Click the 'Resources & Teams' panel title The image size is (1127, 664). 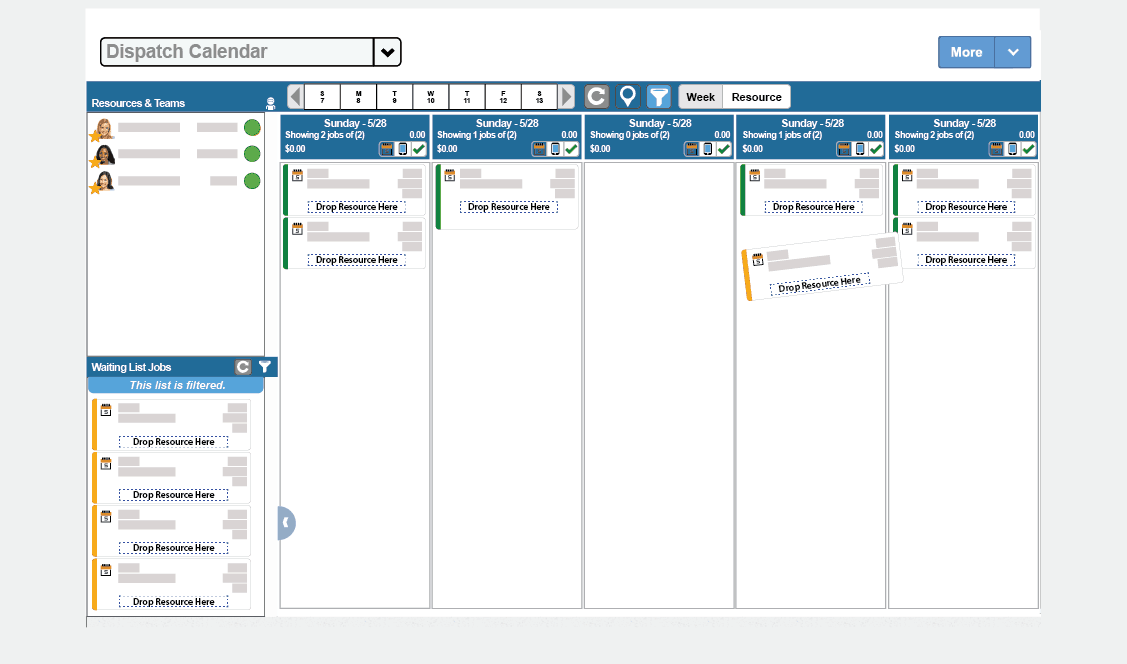tap(138, 103)
